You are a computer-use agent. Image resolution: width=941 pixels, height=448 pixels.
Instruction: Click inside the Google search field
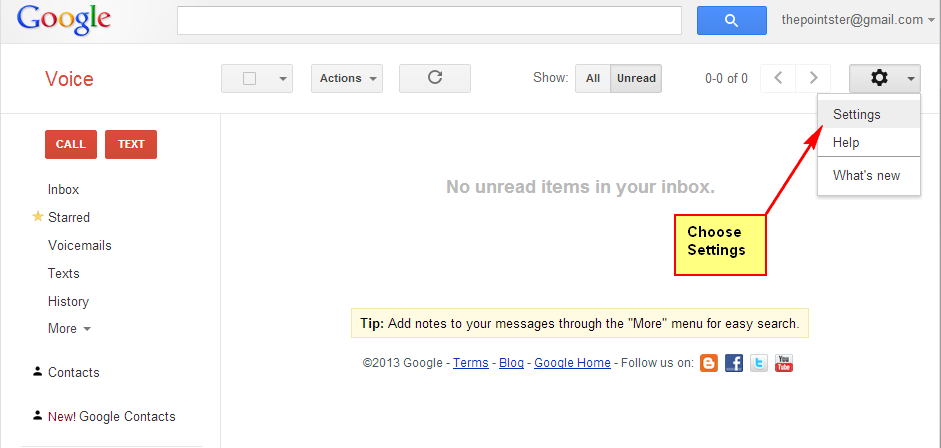[429, 20]
